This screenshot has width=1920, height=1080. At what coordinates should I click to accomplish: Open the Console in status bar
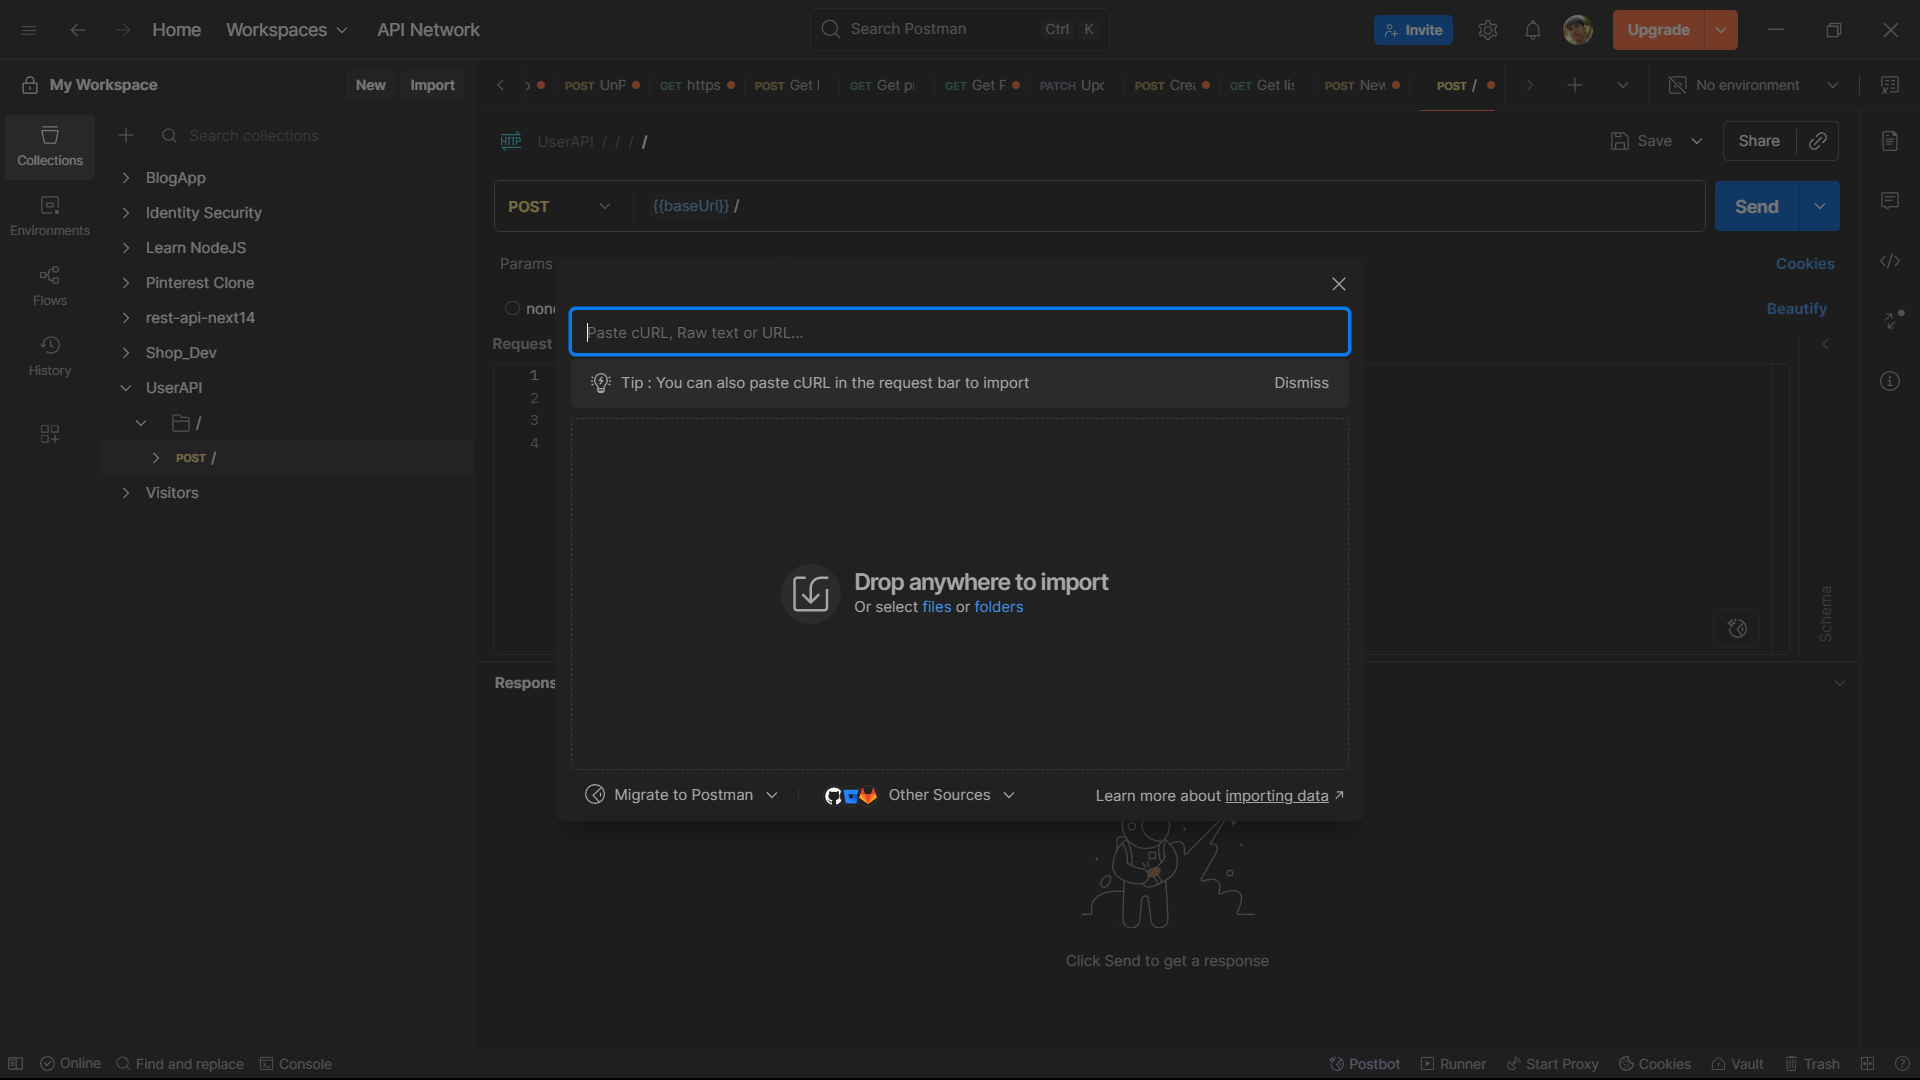[295, 1064]
